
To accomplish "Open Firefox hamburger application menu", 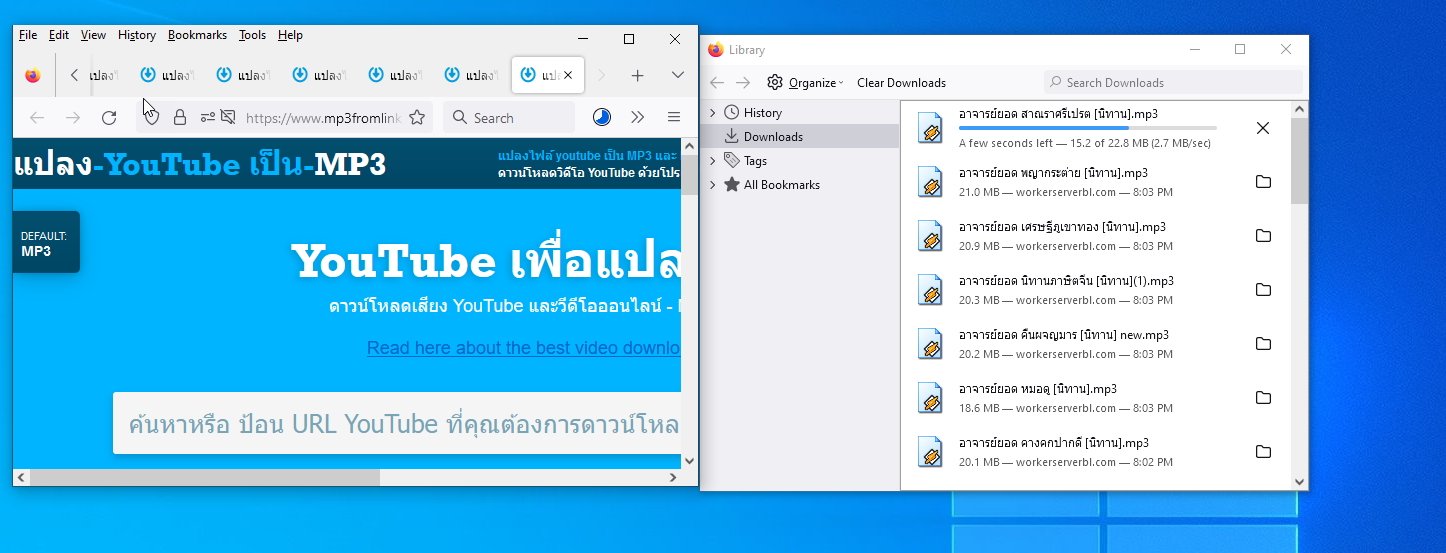I will (x=674, y=118).
